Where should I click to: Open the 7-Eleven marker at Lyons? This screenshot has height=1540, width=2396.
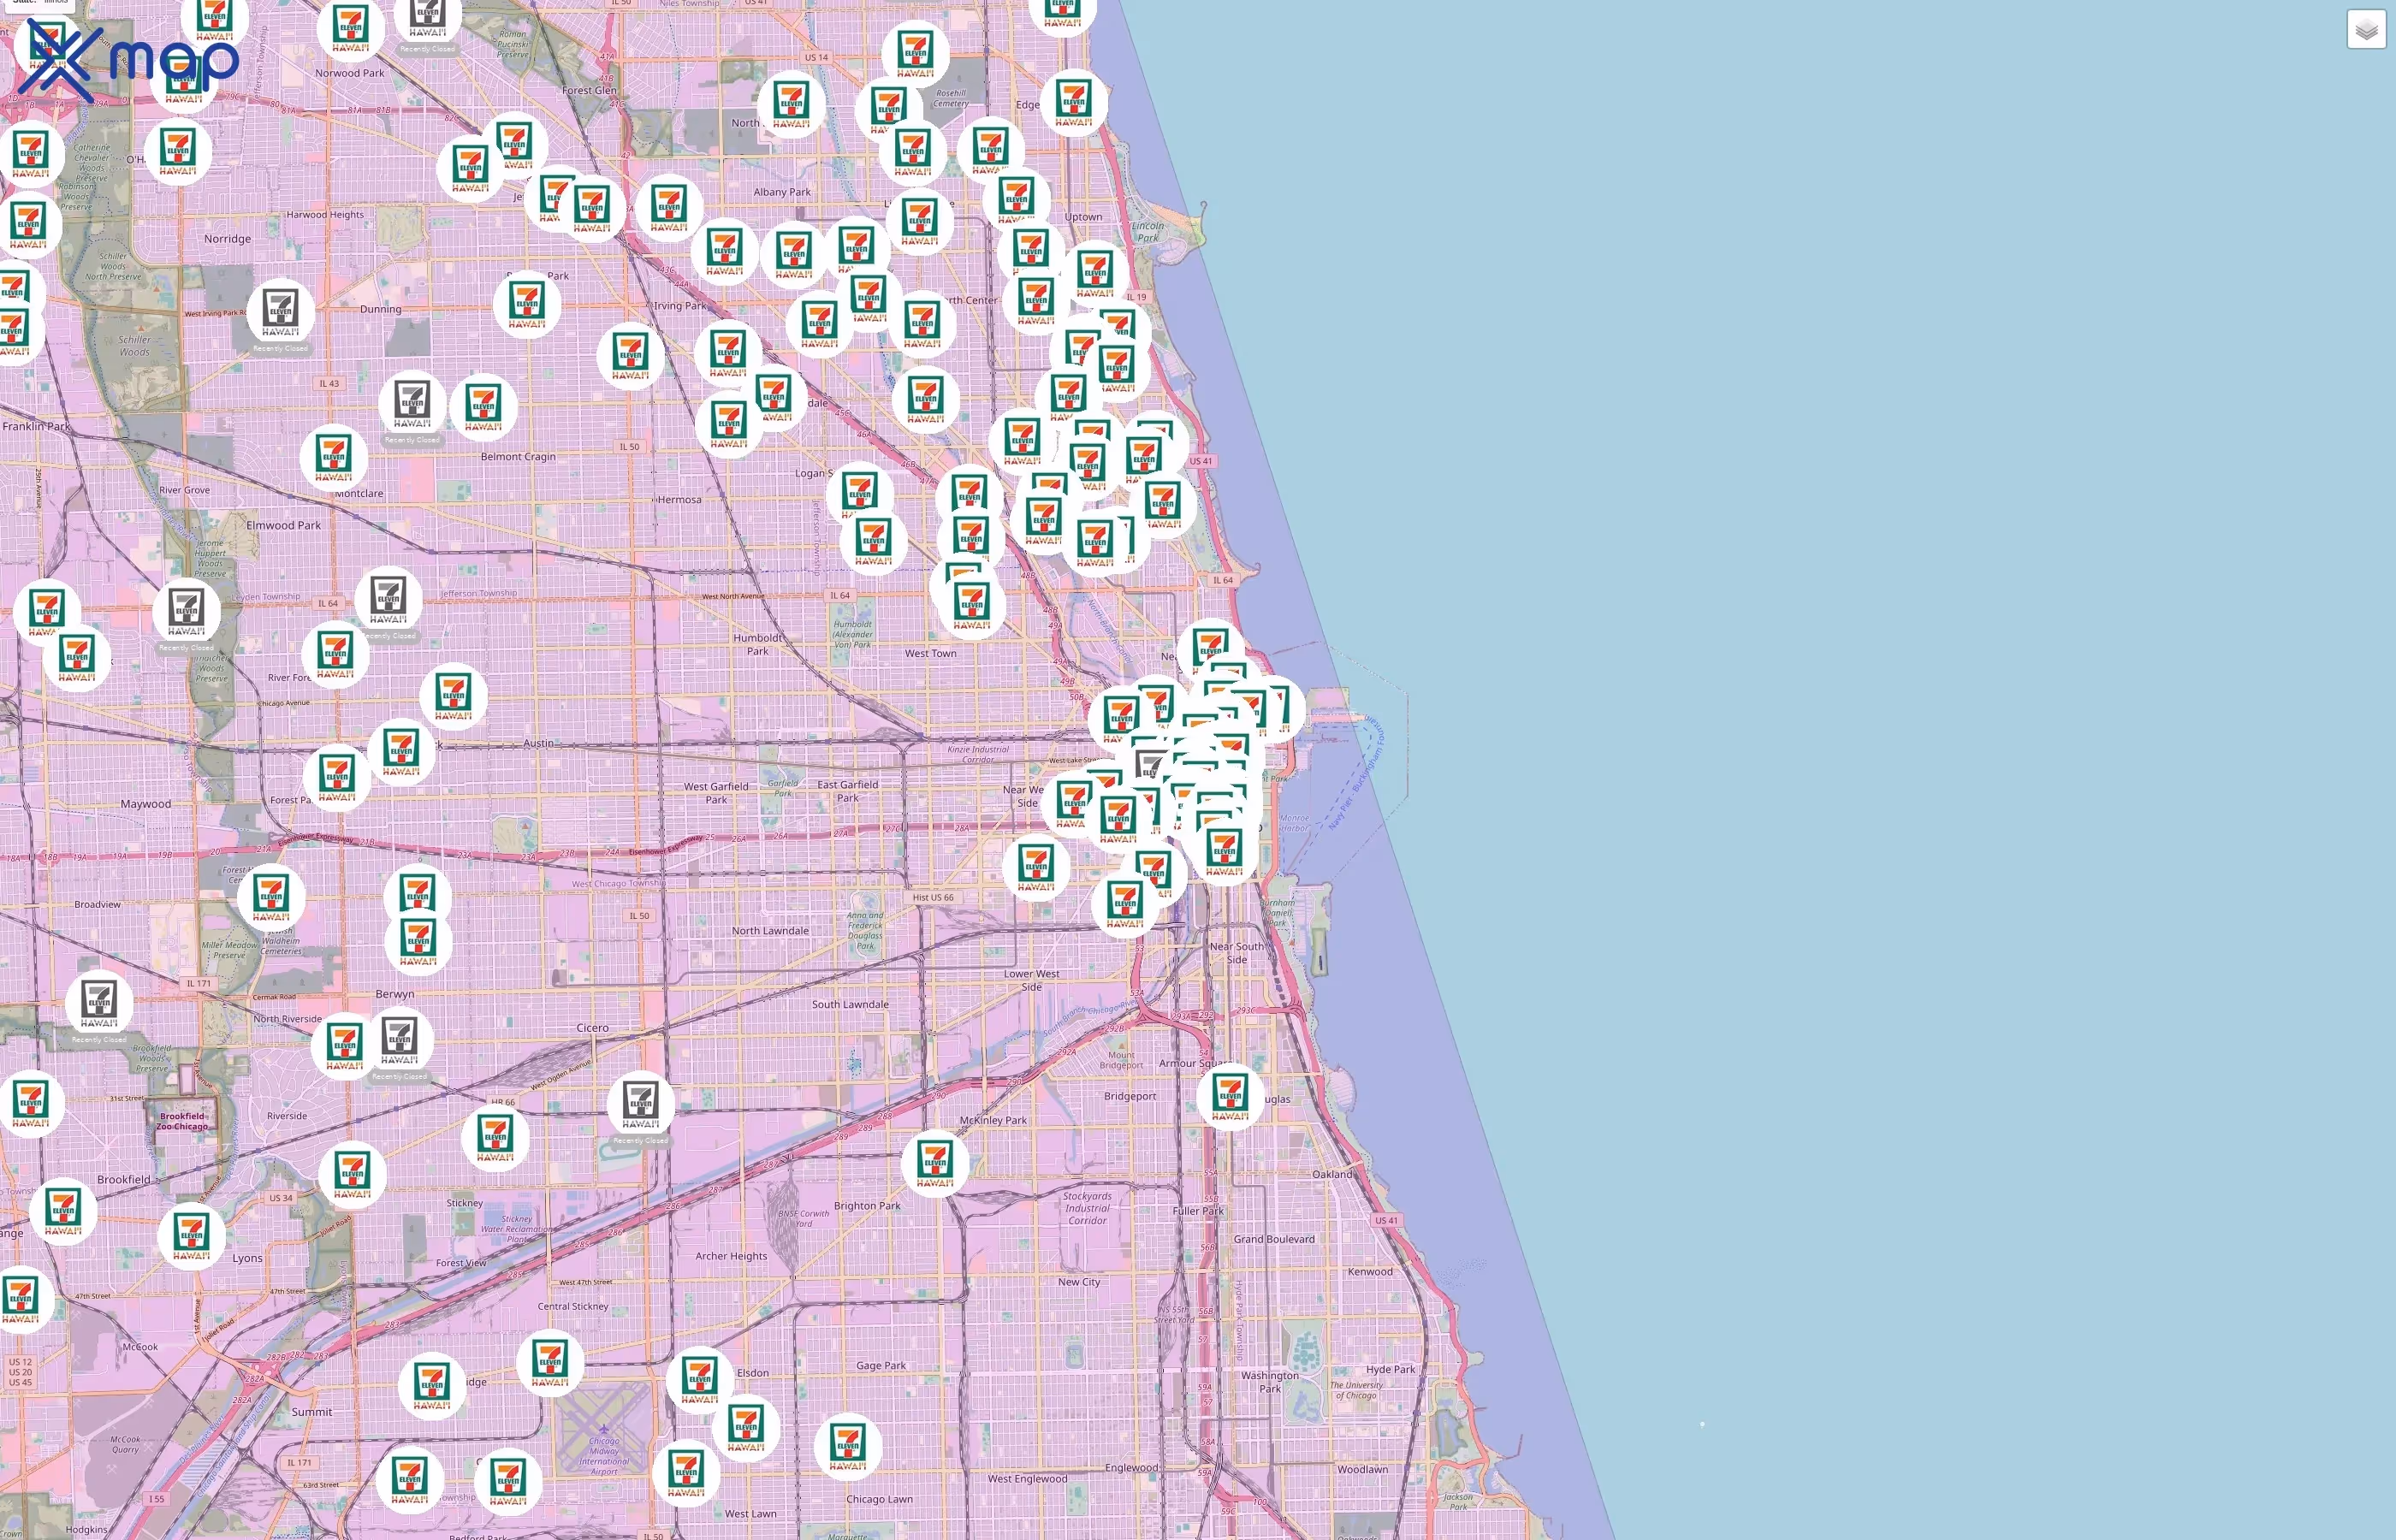point(192,1236)
